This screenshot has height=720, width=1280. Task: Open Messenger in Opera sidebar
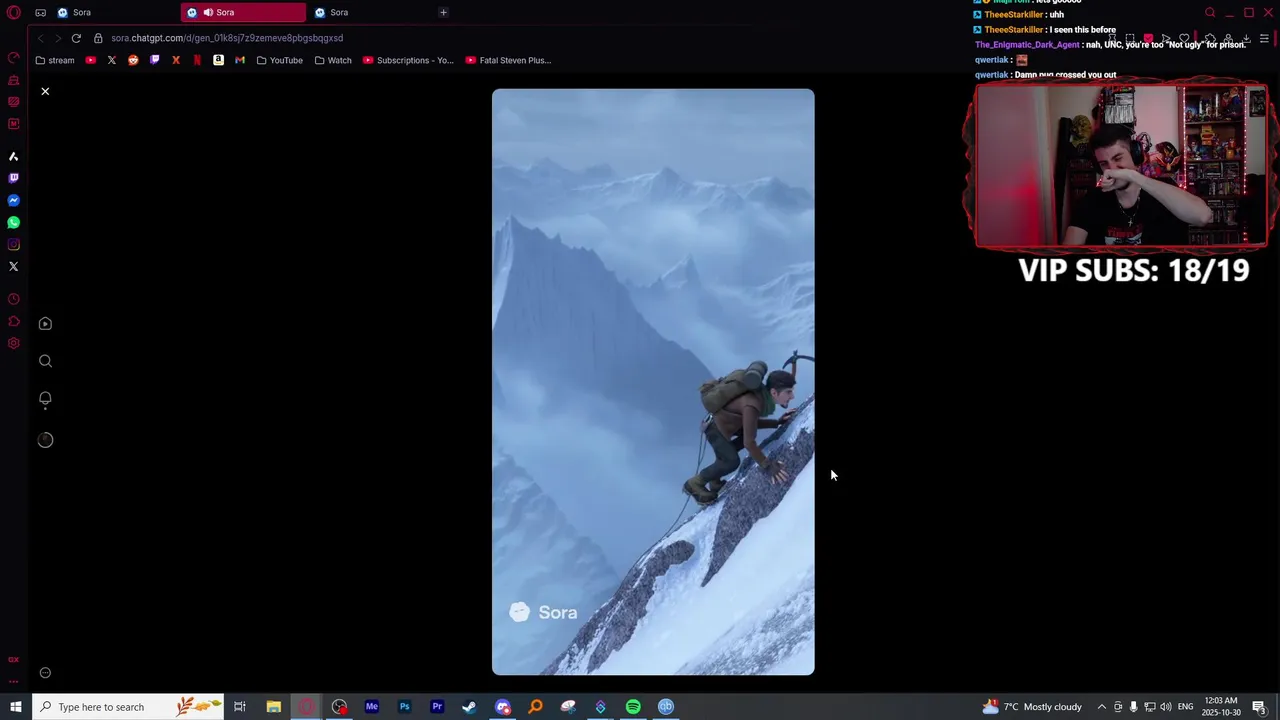coord(14,200)
